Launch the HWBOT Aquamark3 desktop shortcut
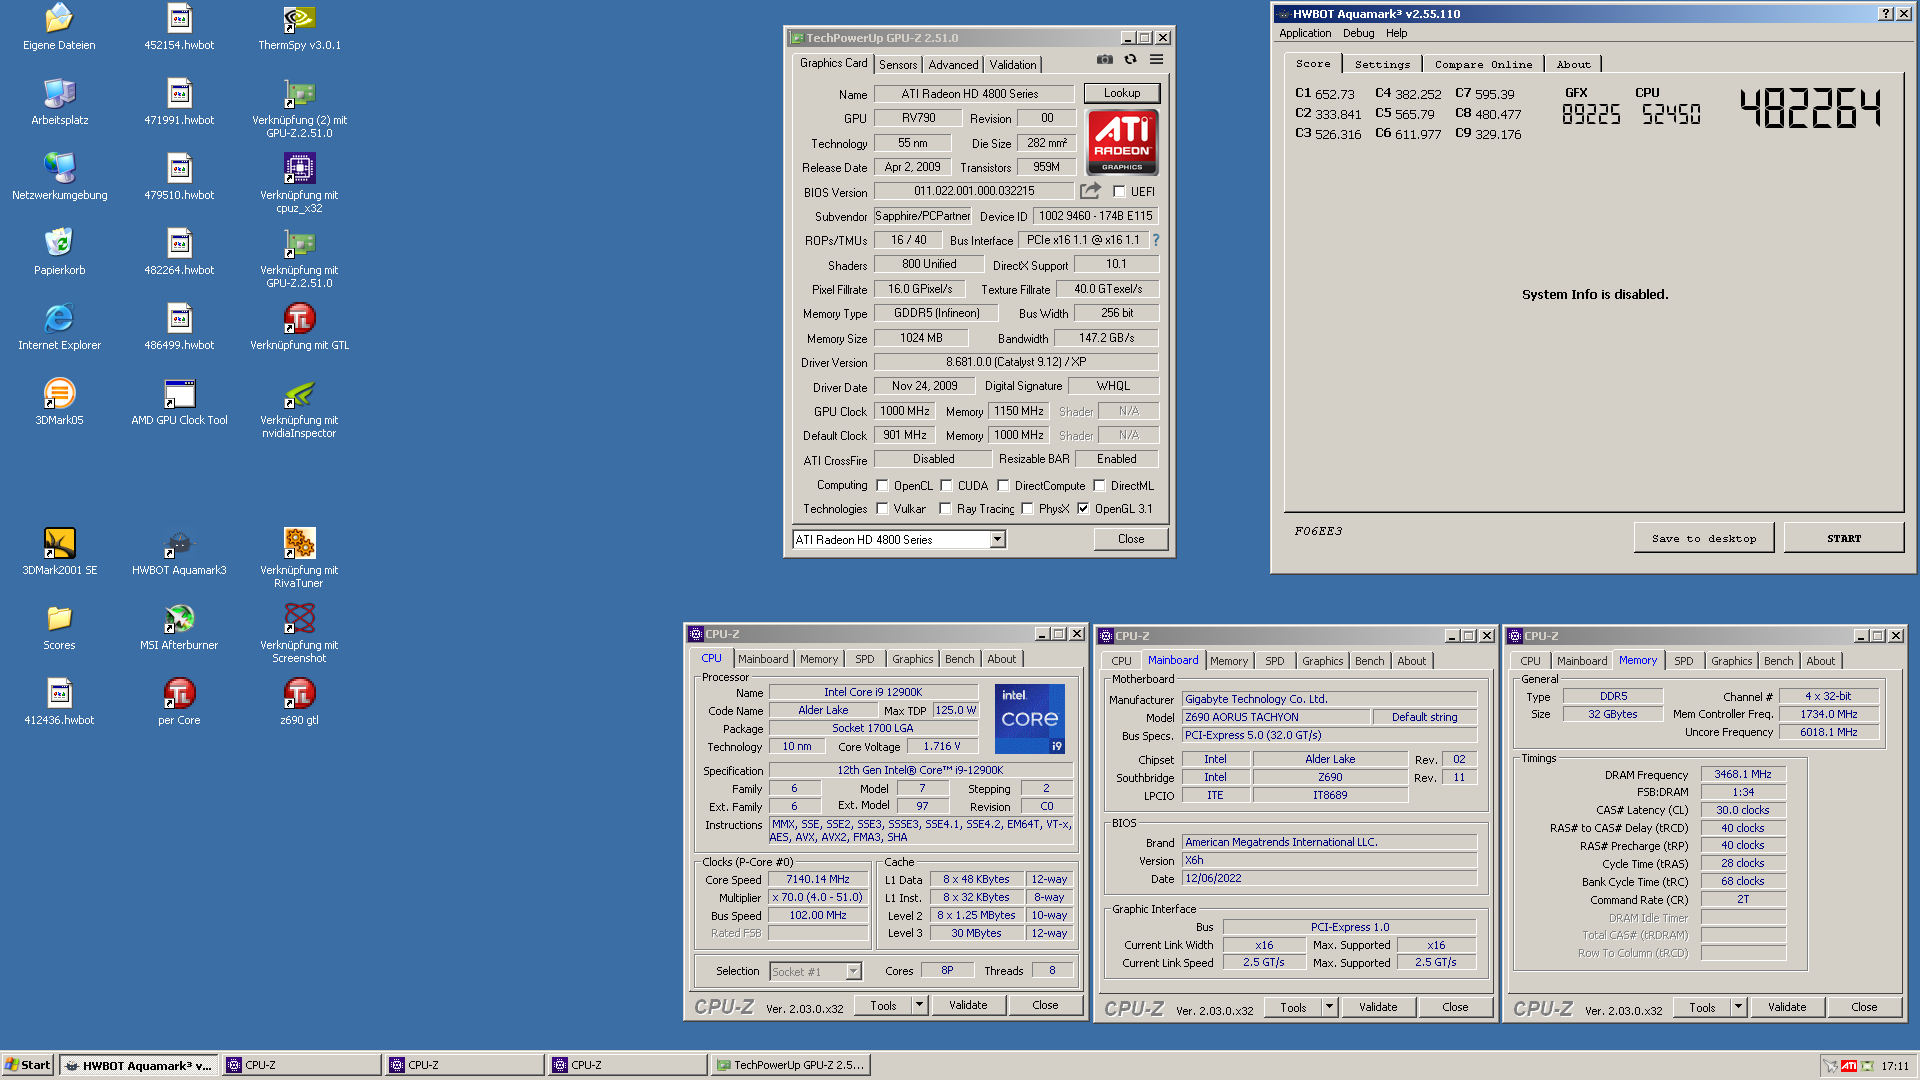Screen dimensions: 1920x1080 pos(179,544)
